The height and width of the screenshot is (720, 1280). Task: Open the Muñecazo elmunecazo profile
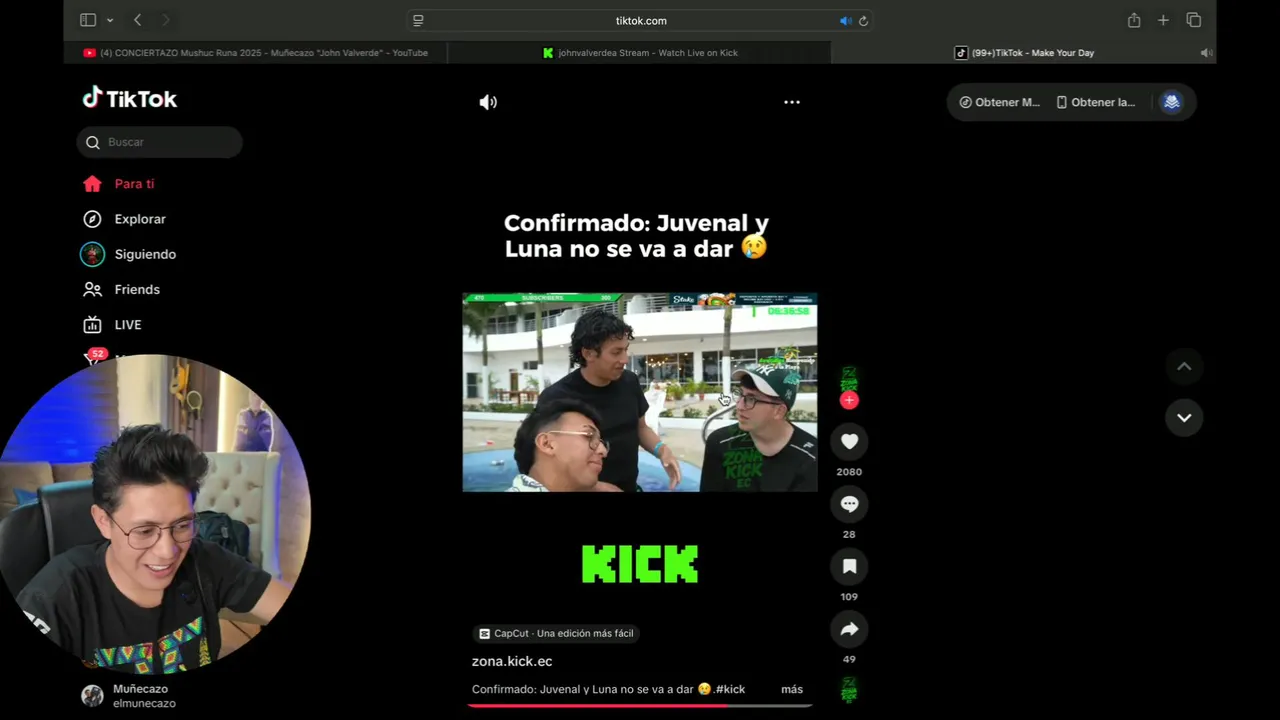coord(130,696)
